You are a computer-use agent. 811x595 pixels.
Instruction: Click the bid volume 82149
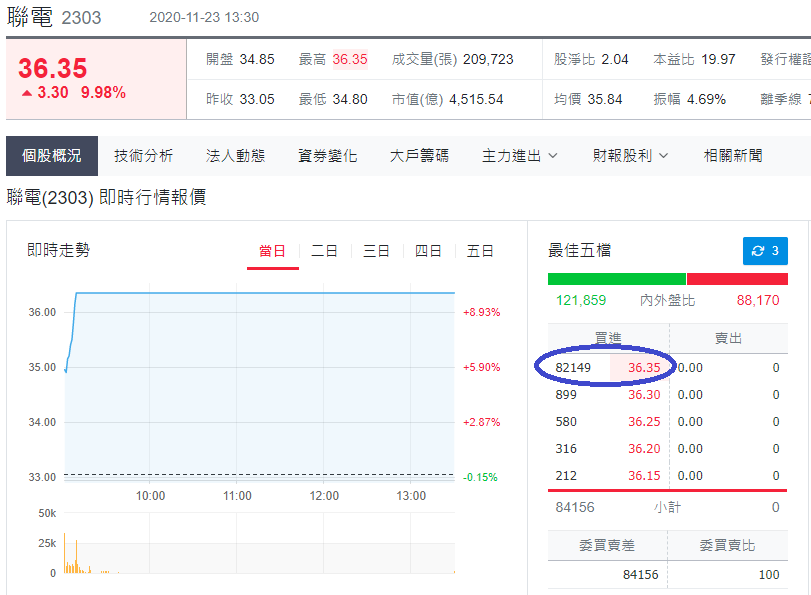click(x=573, y=368)
